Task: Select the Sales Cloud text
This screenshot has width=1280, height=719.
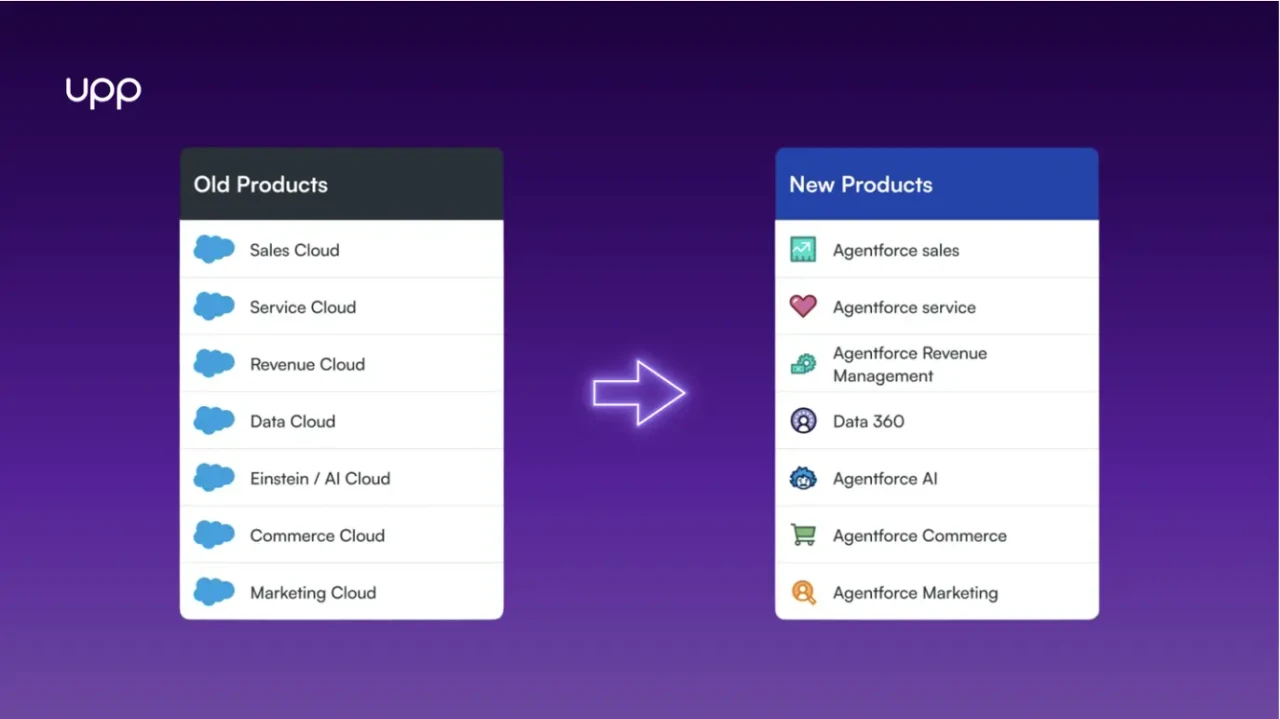Action: point(294,250)
